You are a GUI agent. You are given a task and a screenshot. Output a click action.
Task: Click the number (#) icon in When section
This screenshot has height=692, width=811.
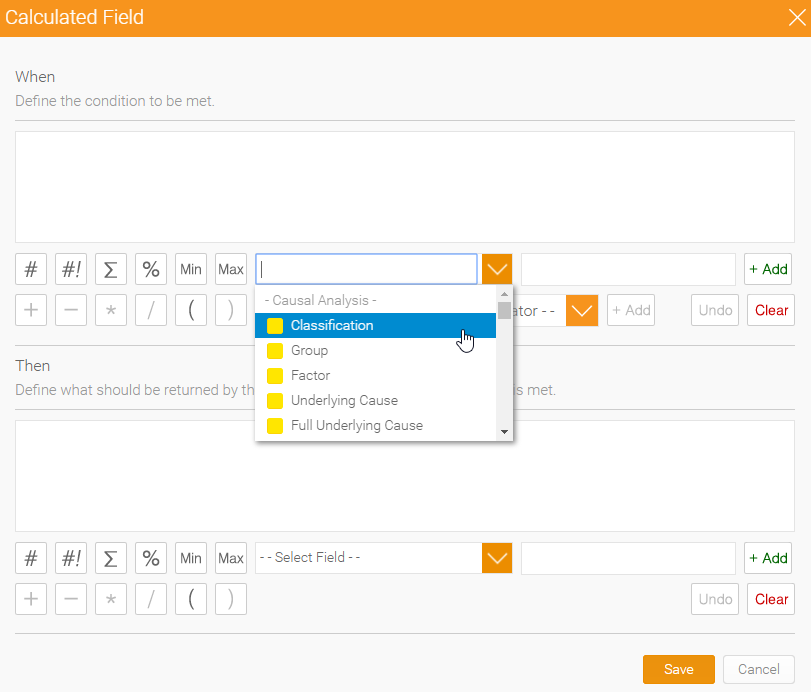coord(30,269)
